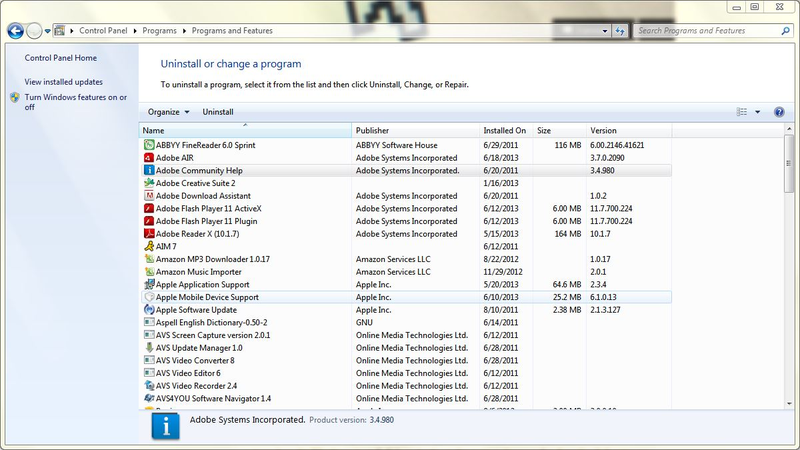Sort by the Name column header
The height and width of the screenshot is (450, 800).
tap(245, 130)
